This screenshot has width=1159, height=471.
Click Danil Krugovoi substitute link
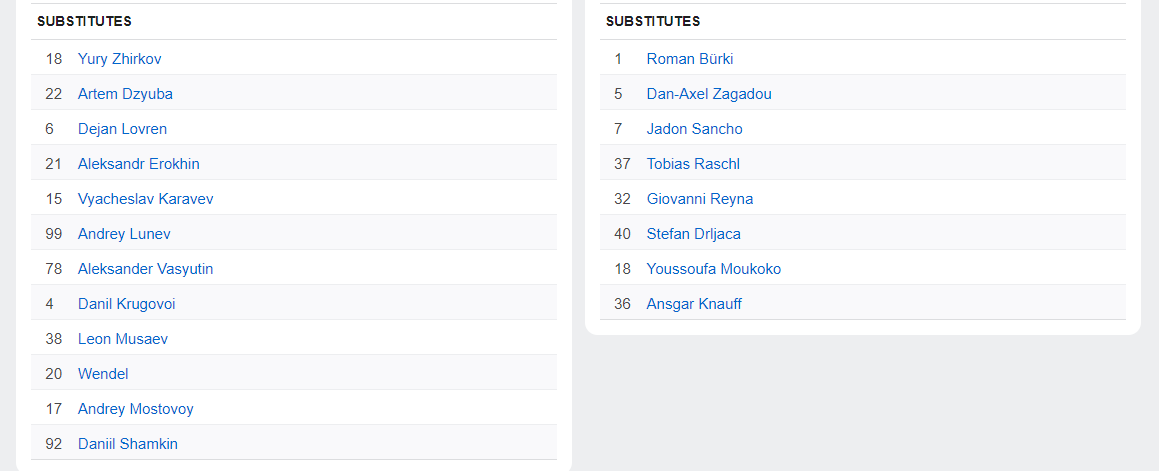click(x=126, y=304)
